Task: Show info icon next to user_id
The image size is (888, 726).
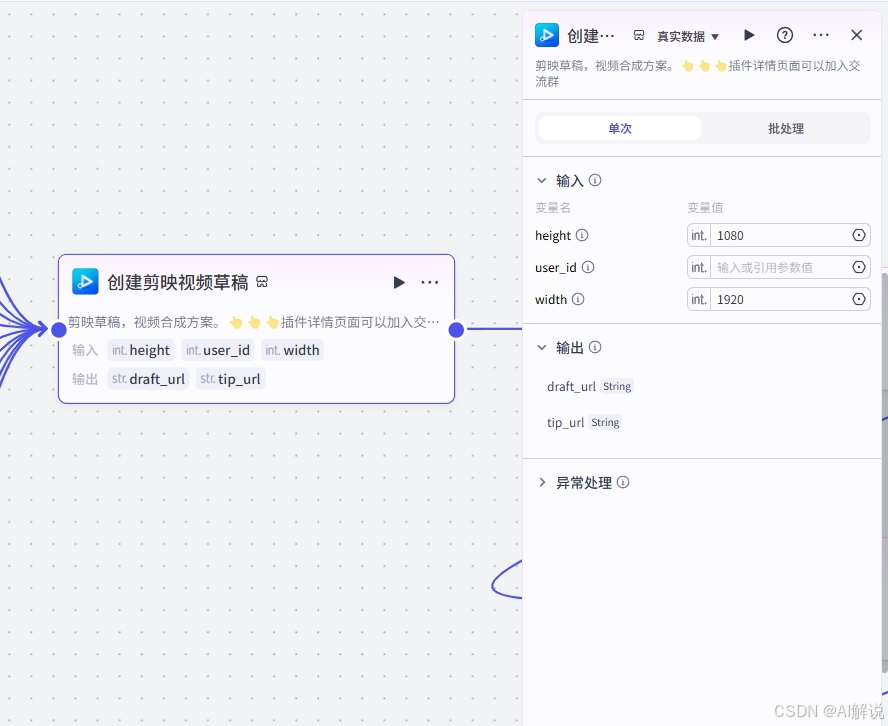Action: click(588, 267)
